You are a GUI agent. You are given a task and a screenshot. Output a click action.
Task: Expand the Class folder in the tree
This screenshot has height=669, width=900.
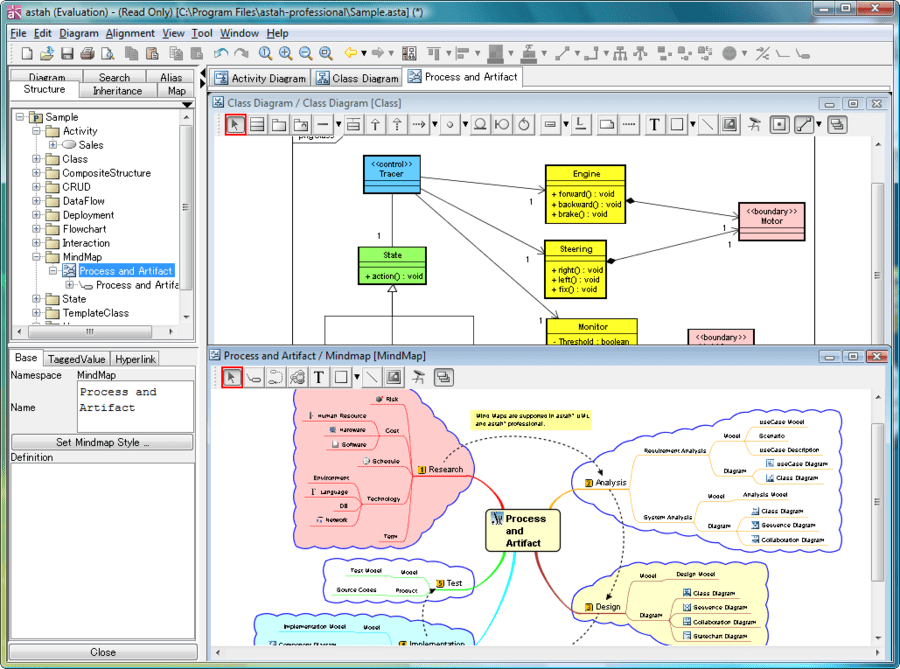(36, 159)
